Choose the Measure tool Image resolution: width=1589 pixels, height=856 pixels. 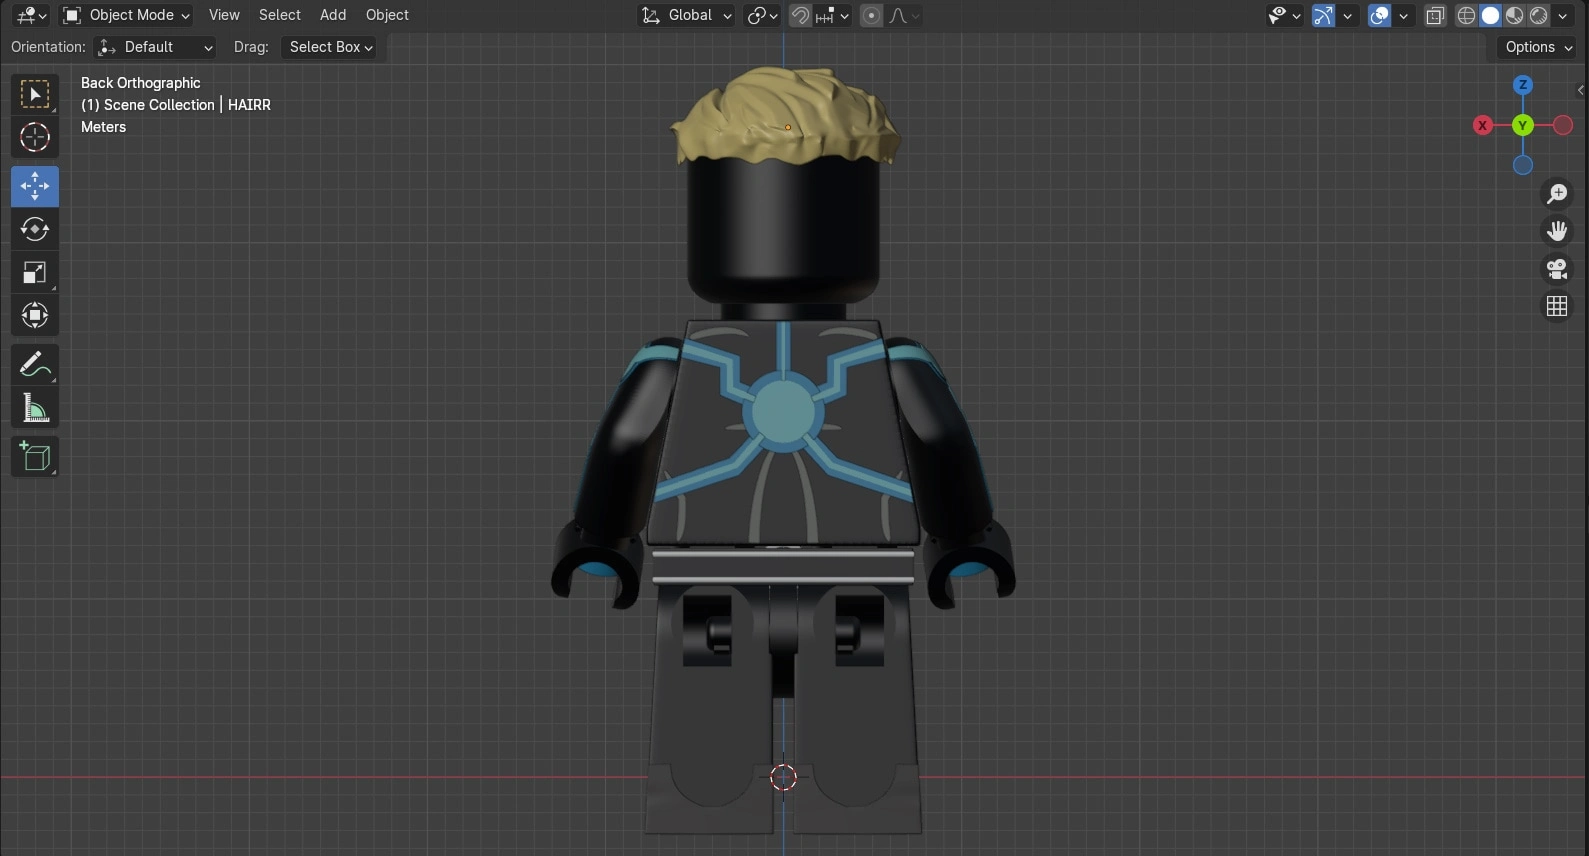pos(35,408)
